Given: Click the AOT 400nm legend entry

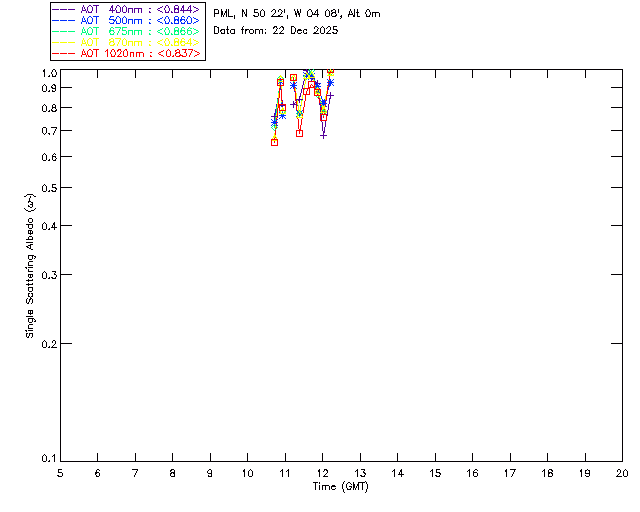Looking at the screenshot, I should [x=127, y=9].
